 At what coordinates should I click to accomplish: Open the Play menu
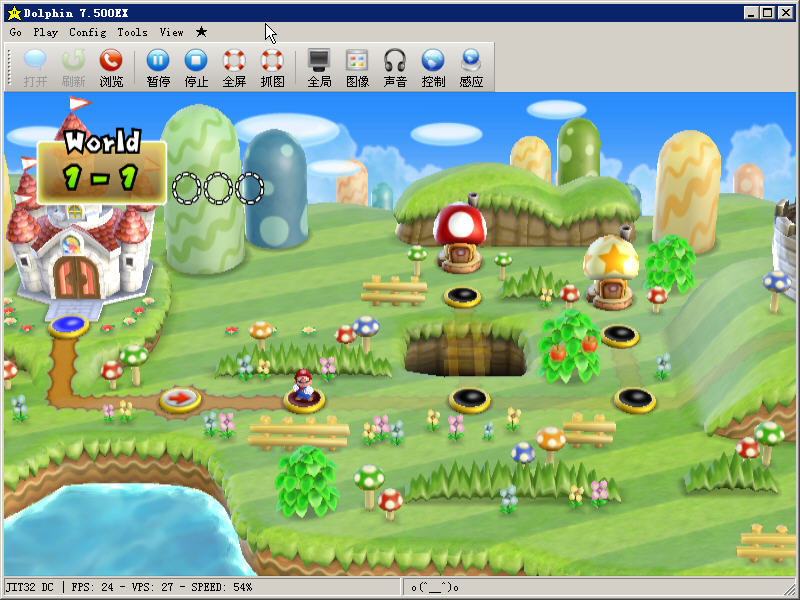(46, 32)
